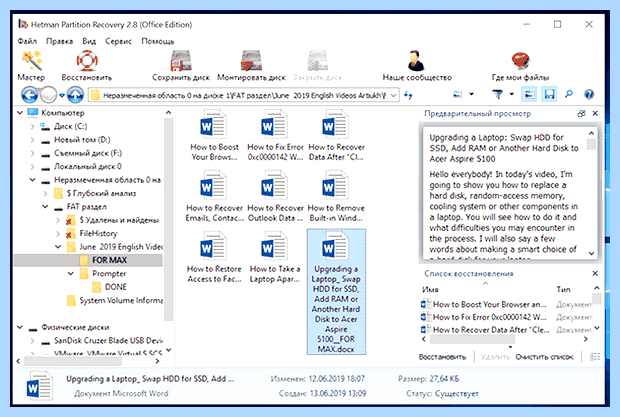
Task: Select How to Remove Built-in Wind file
Action: (x=336, y=196)
